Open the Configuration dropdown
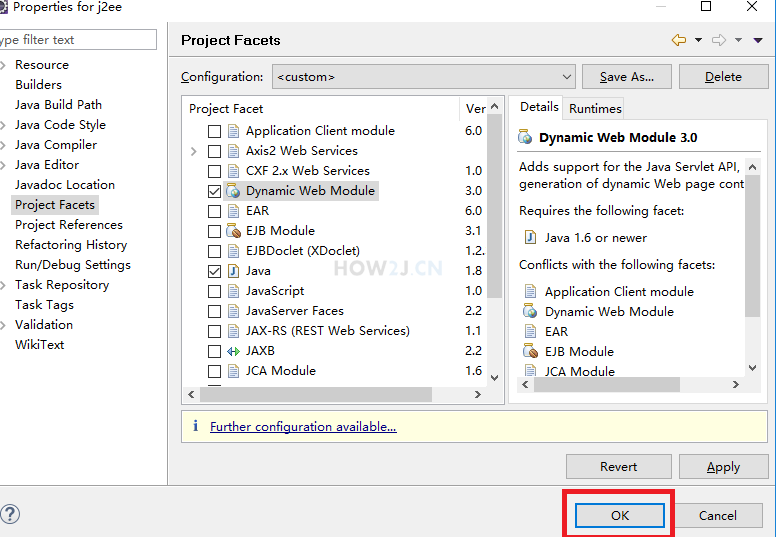The image size is (776, 537). coord(424,77)
